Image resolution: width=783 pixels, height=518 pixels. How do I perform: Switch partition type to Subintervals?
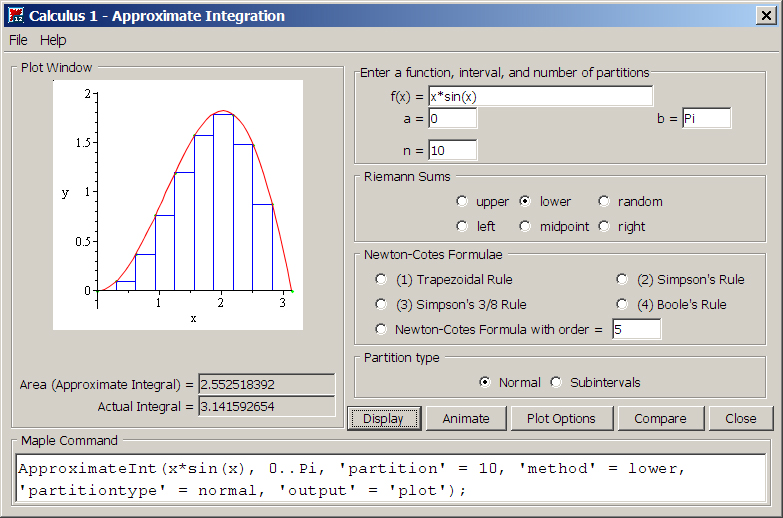556,383
